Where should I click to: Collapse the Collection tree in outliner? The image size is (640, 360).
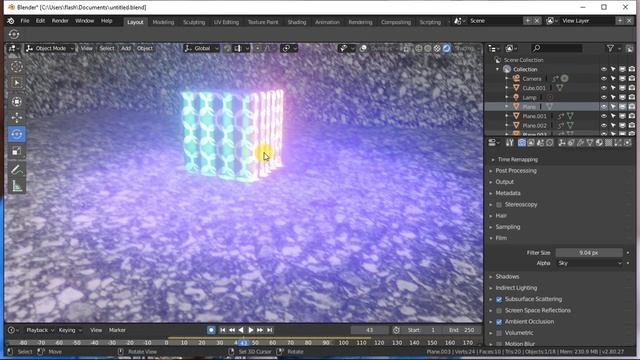click(497, 69)
